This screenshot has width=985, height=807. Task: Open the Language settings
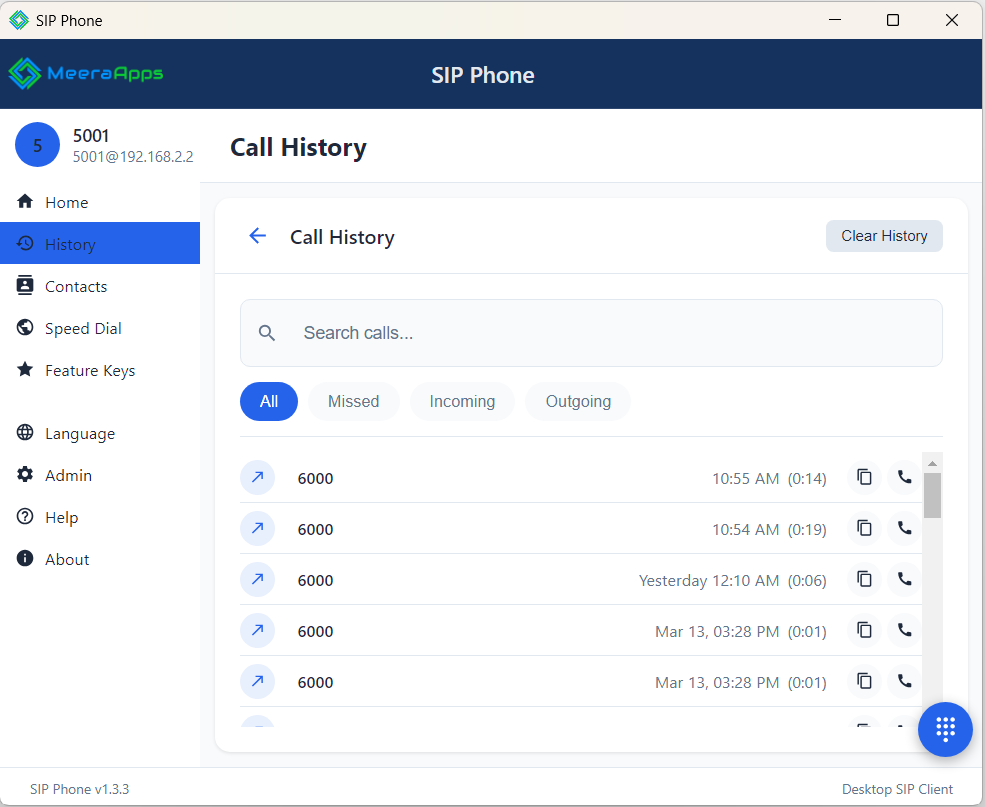click(x=80, y=433)
